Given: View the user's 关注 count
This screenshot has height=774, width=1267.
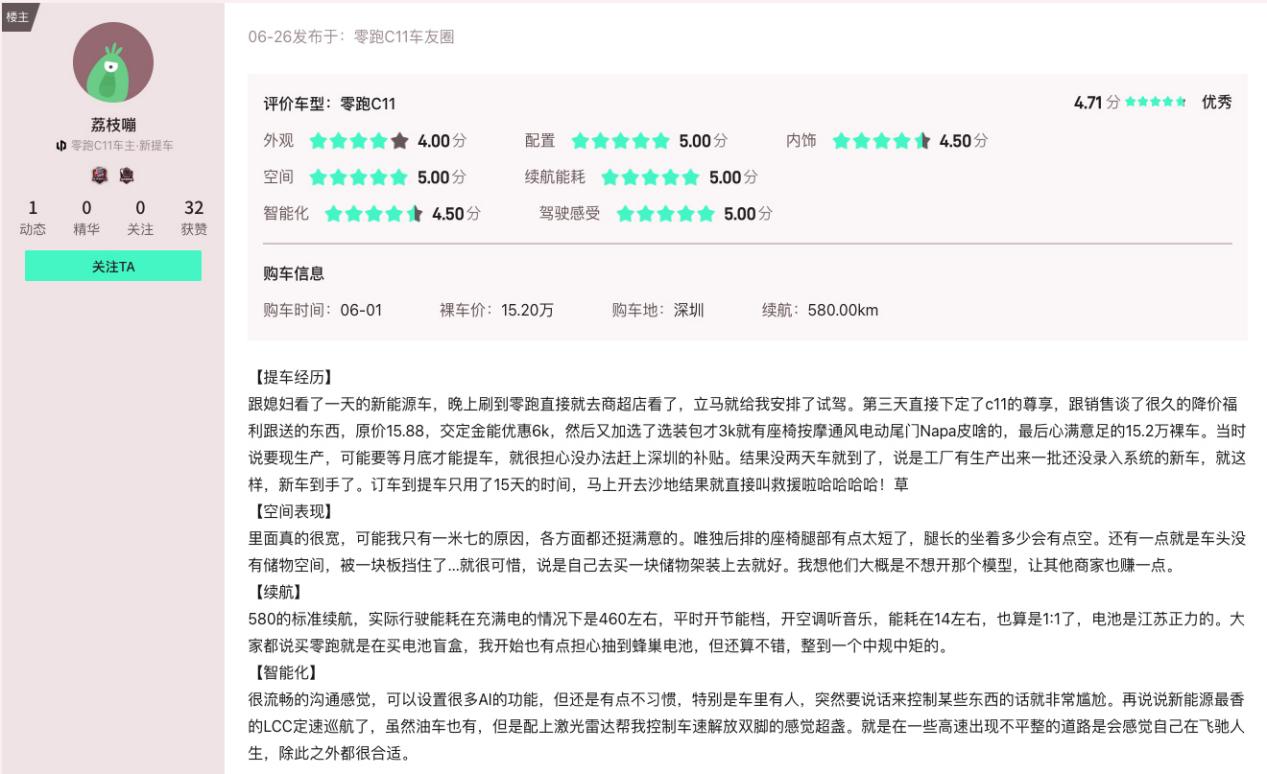Looking at the screenshot, I should 140,218.
